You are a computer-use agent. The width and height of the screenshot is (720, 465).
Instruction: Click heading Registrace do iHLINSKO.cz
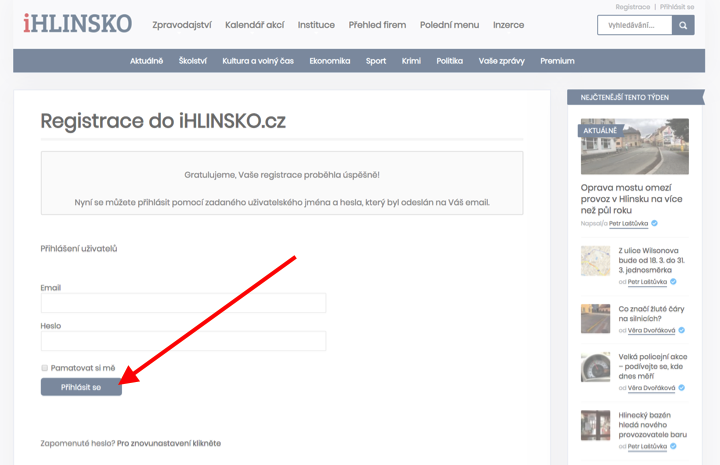[163, 121]
